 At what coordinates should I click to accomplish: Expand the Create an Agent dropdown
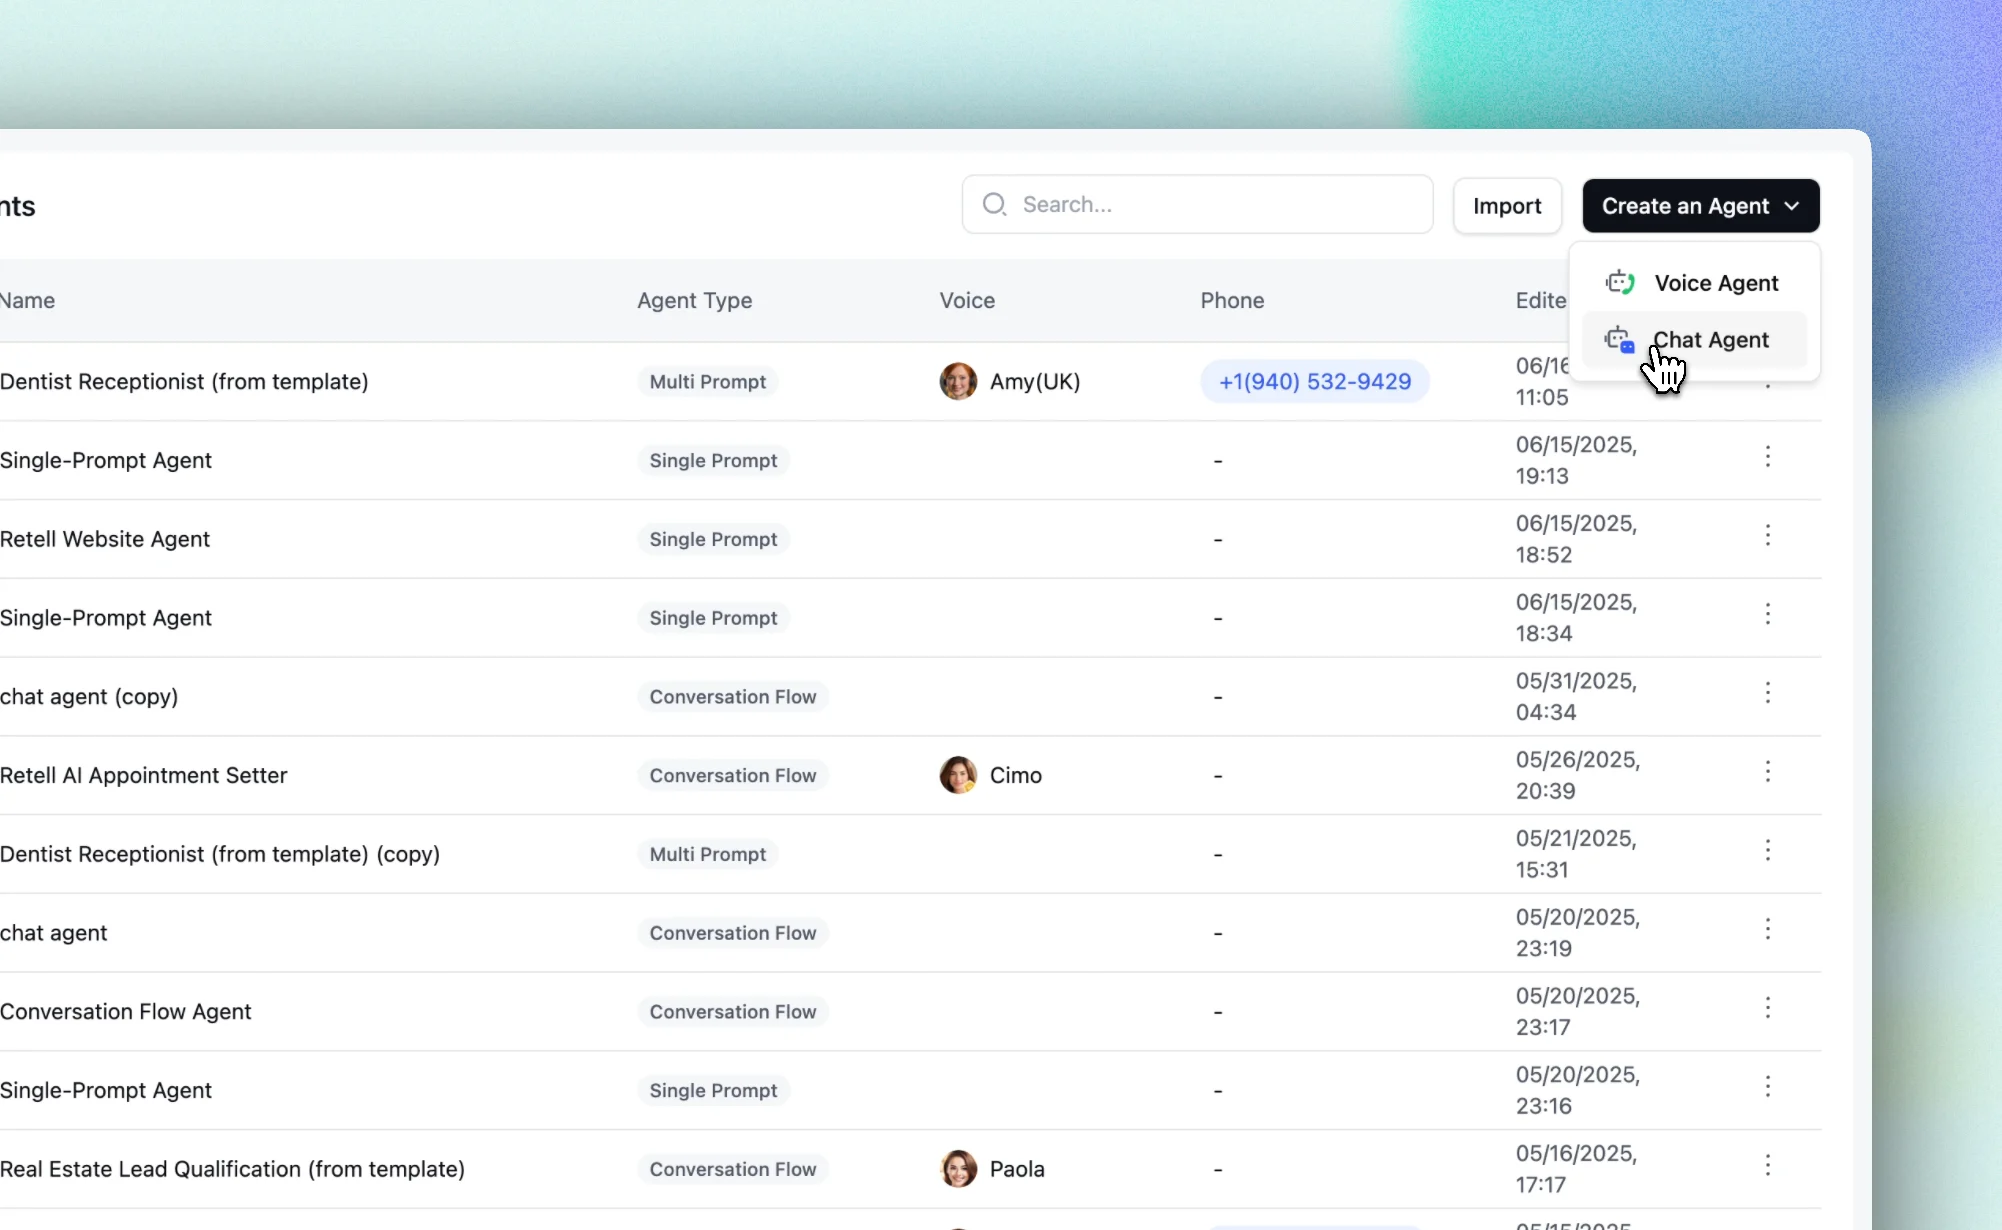coord(1700,206)
